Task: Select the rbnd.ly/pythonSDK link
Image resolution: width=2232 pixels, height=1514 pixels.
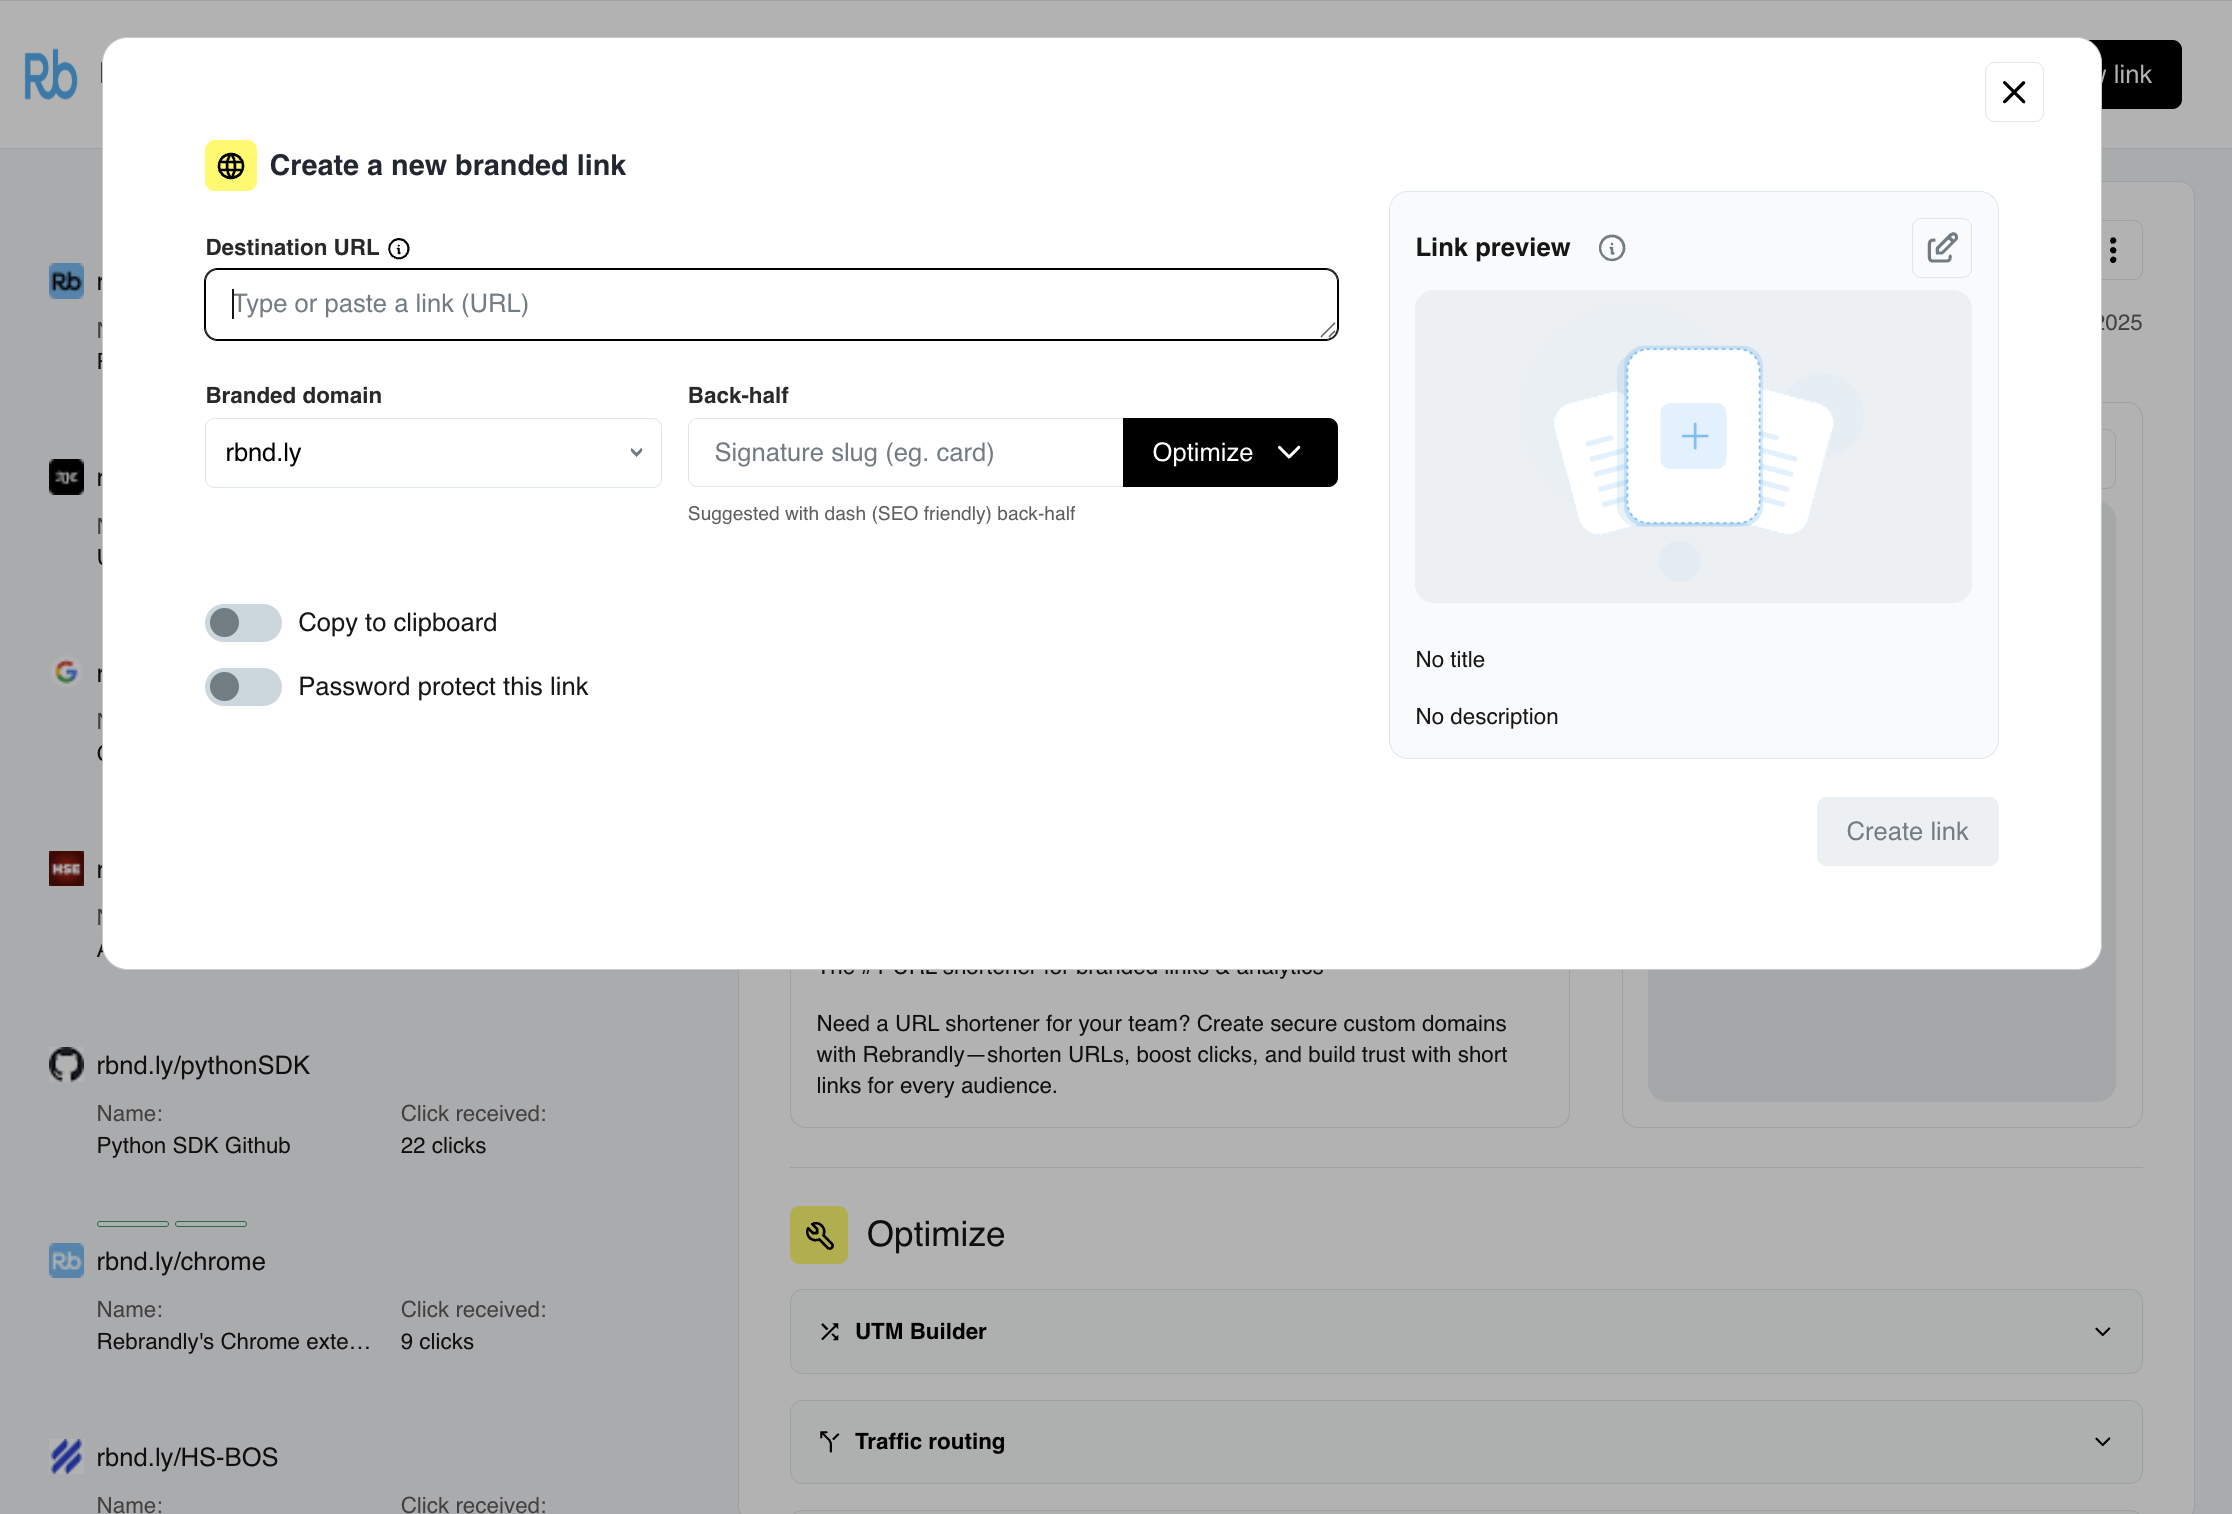Action: [x=202, y=1064]
